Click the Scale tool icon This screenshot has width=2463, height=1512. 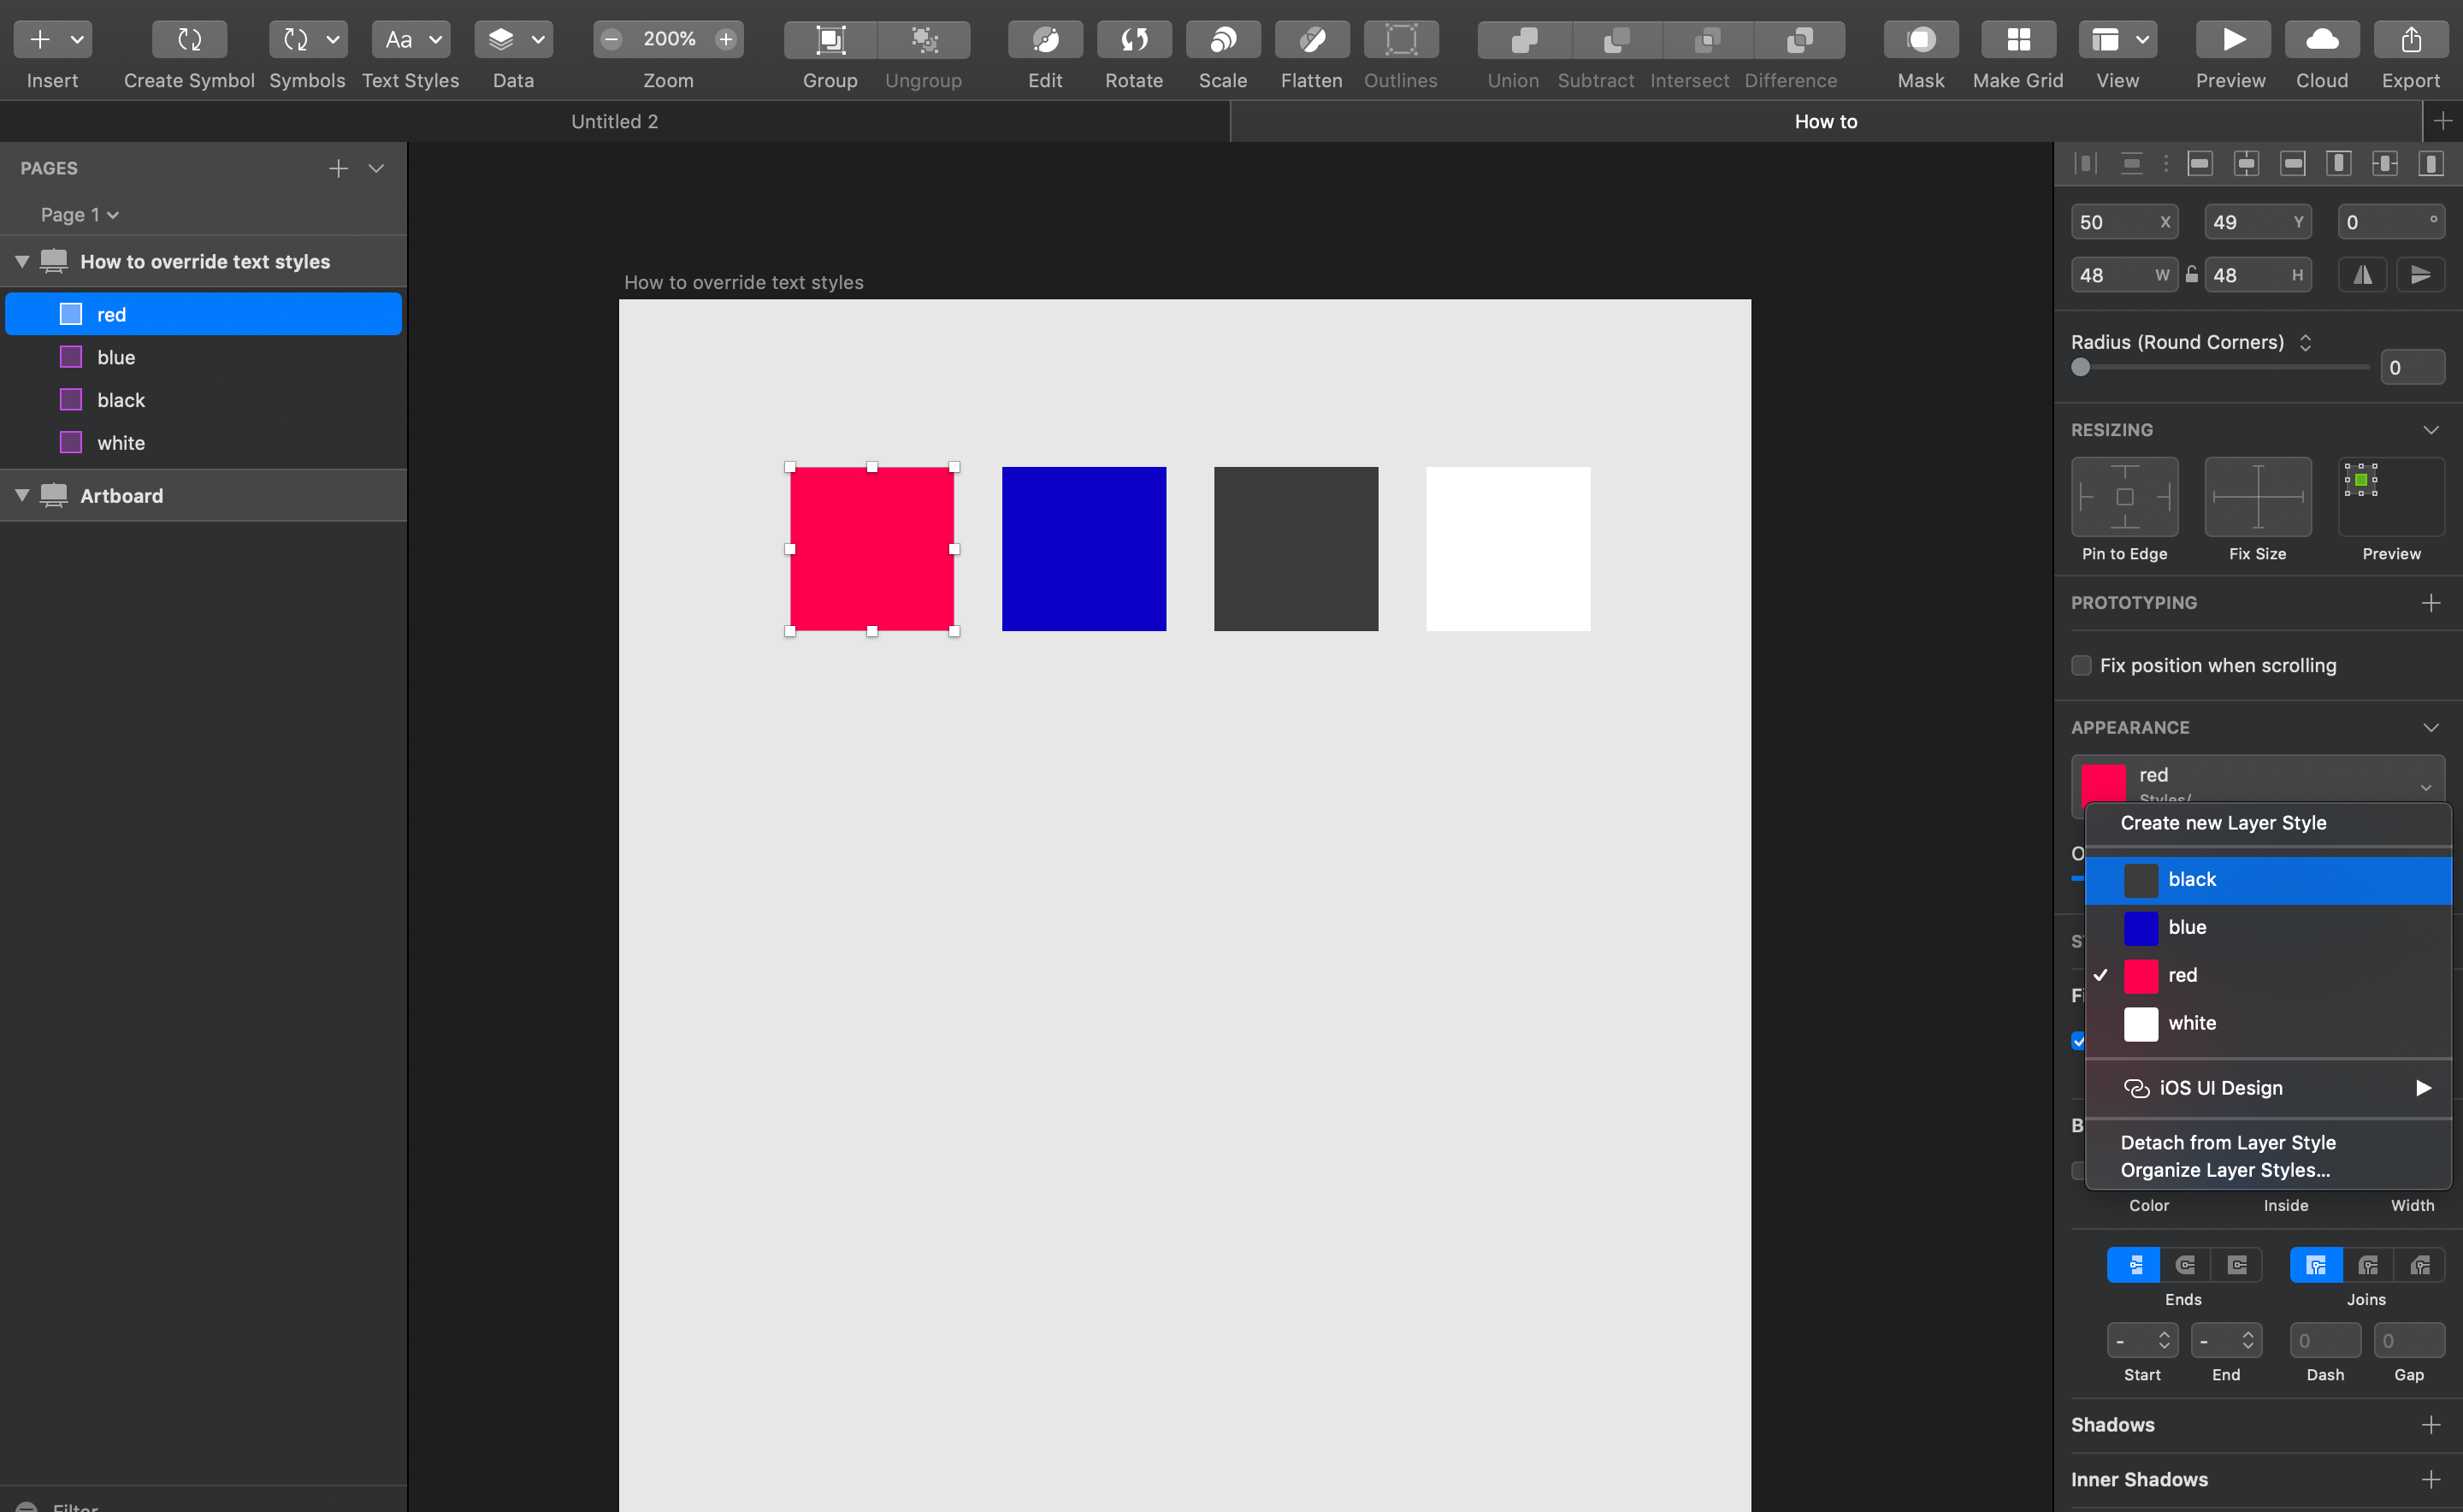point(1222,40)
